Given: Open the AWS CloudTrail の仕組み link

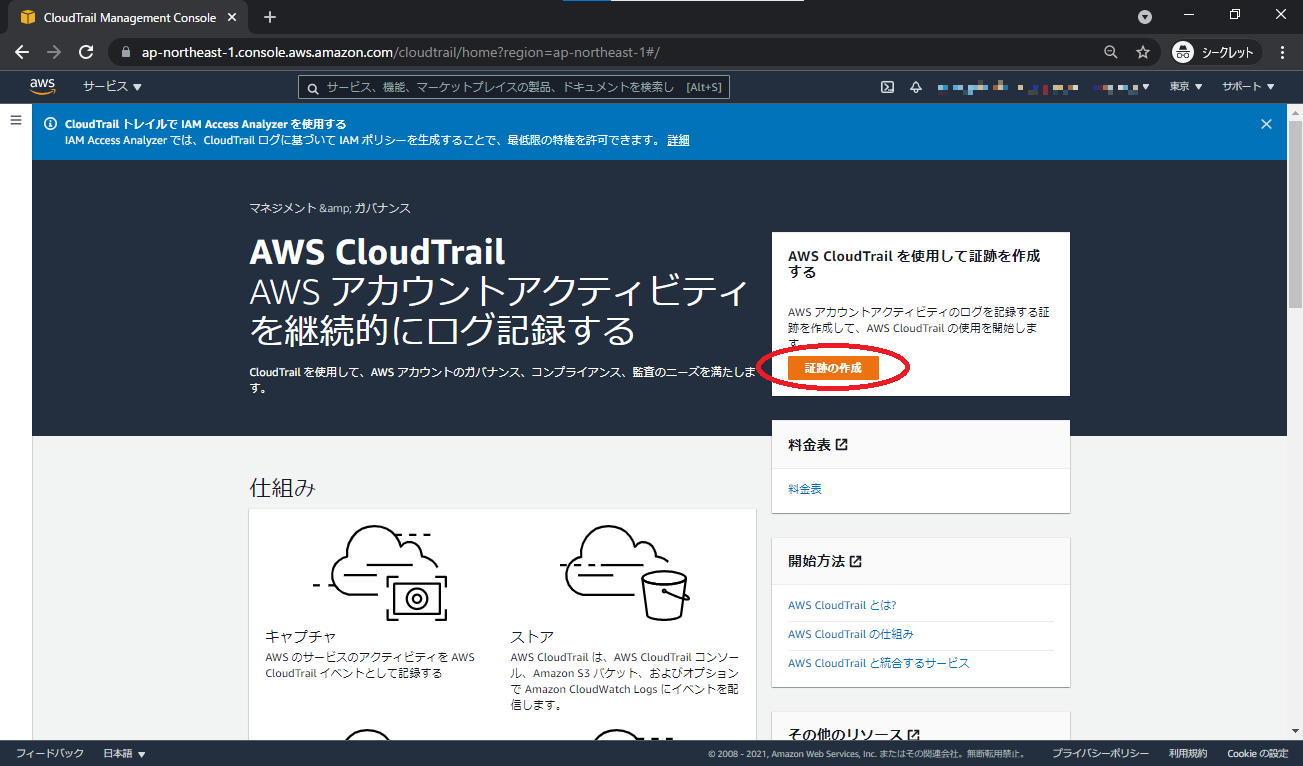Looking at the screenshot, I should click(851, 634).
